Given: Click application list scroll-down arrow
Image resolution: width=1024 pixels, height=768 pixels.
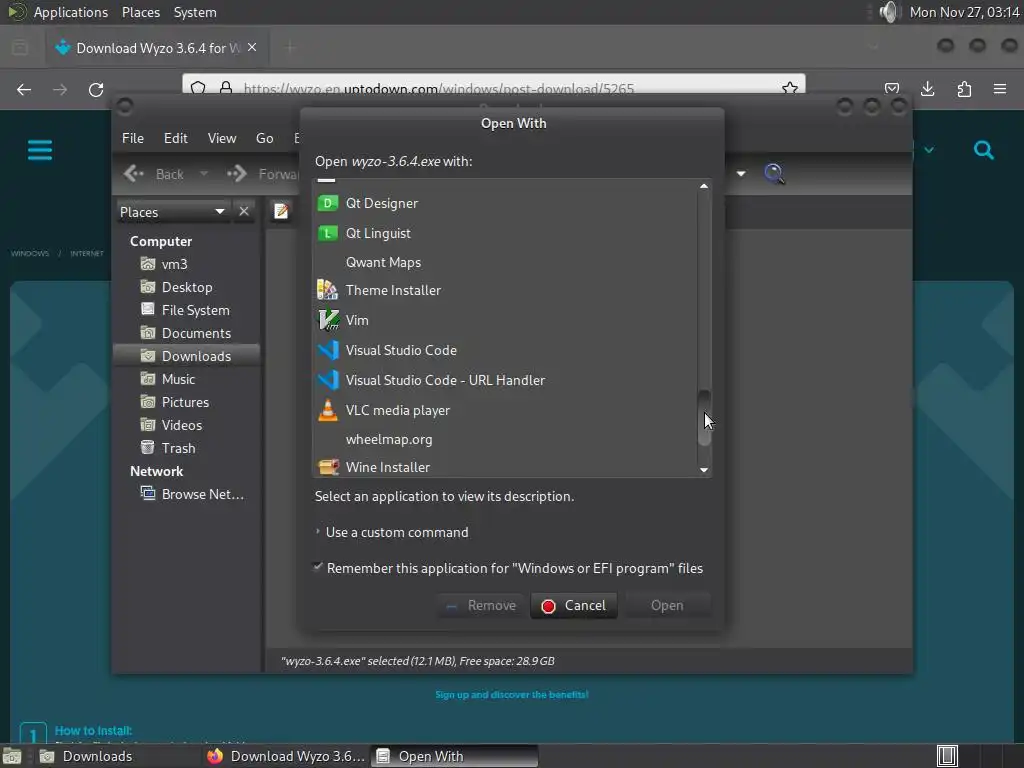Looking at the screenshot, I should pyautogui.click(x=703, y=470).
